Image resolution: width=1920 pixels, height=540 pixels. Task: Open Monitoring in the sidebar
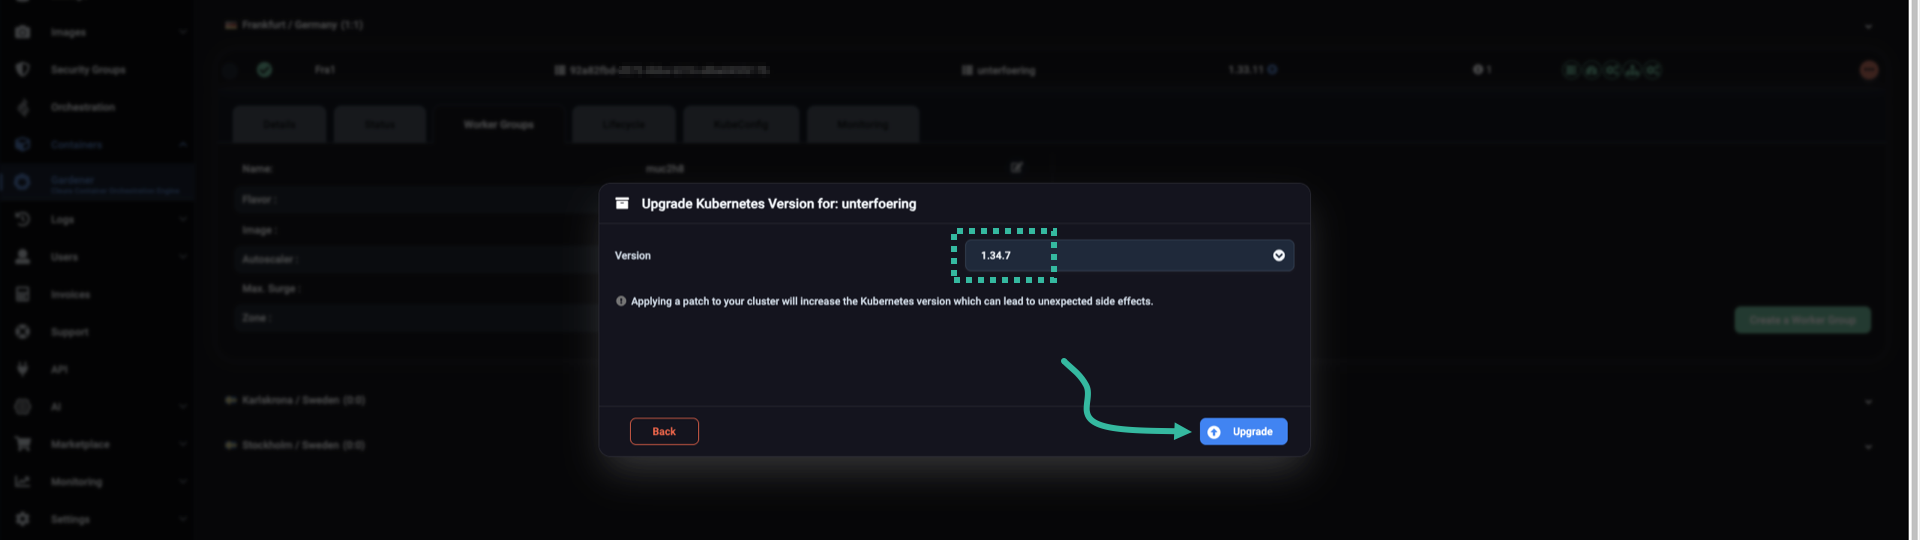coord(76,482)
